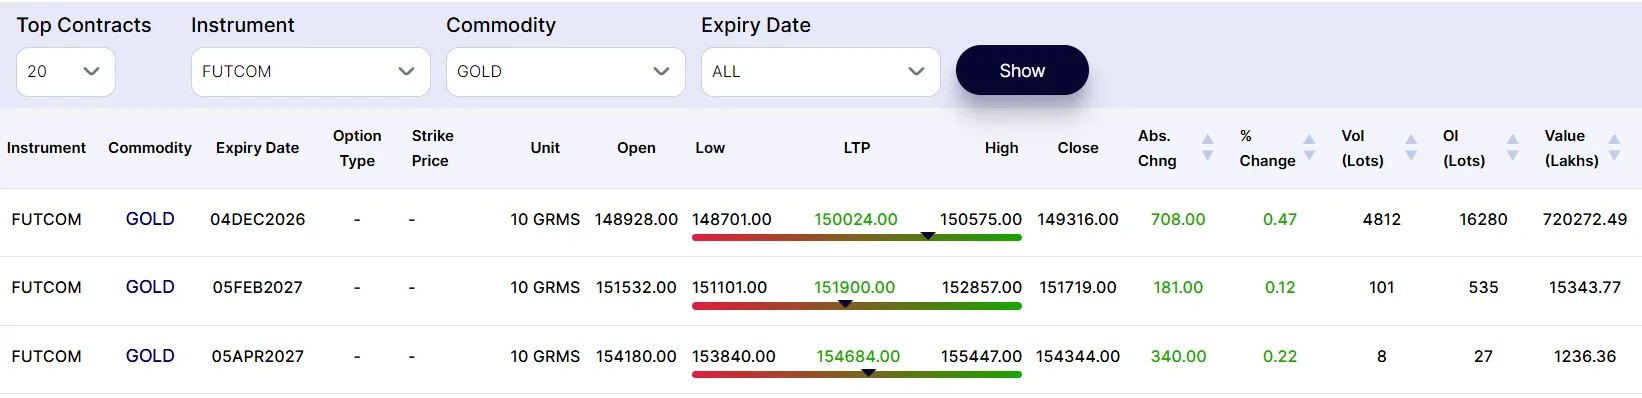The image size is (1642, 398).
Task: Click open price 151532.00
Action: pyautogui.click(x=636, y=287)
